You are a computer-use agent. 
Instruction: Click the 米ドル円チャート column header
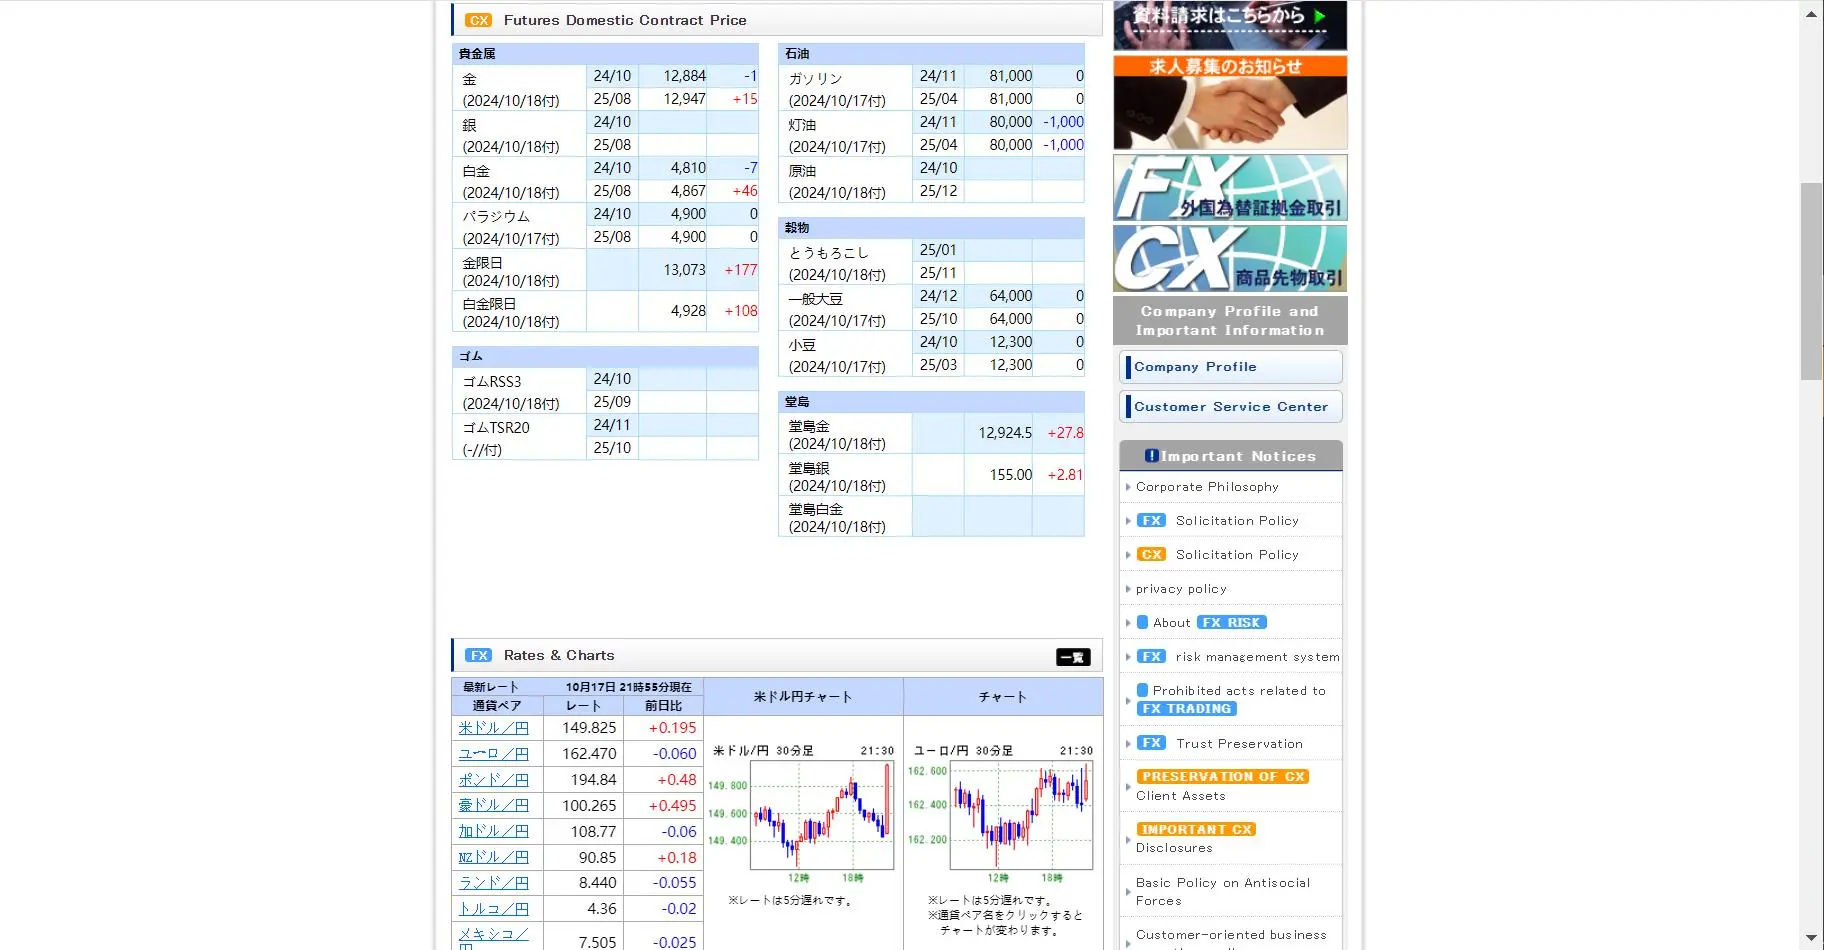coord(803,697)
